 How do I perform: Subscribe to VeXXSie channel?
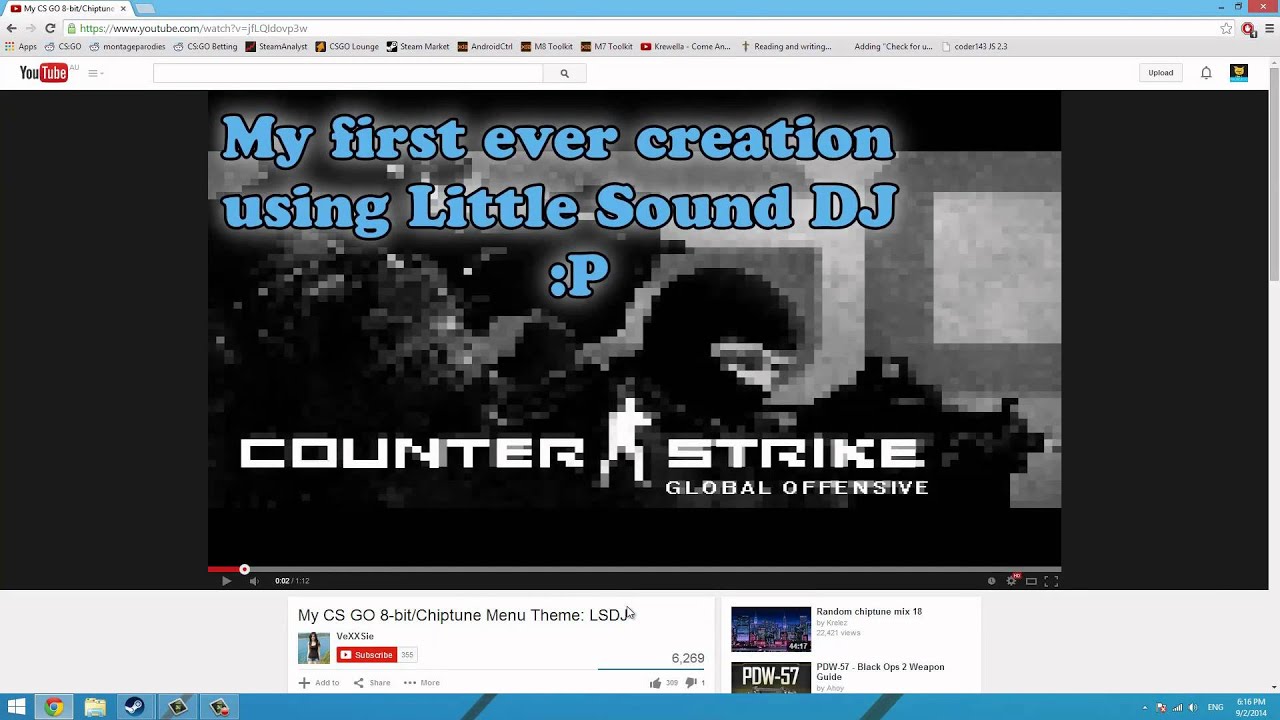tap(367, 655)
